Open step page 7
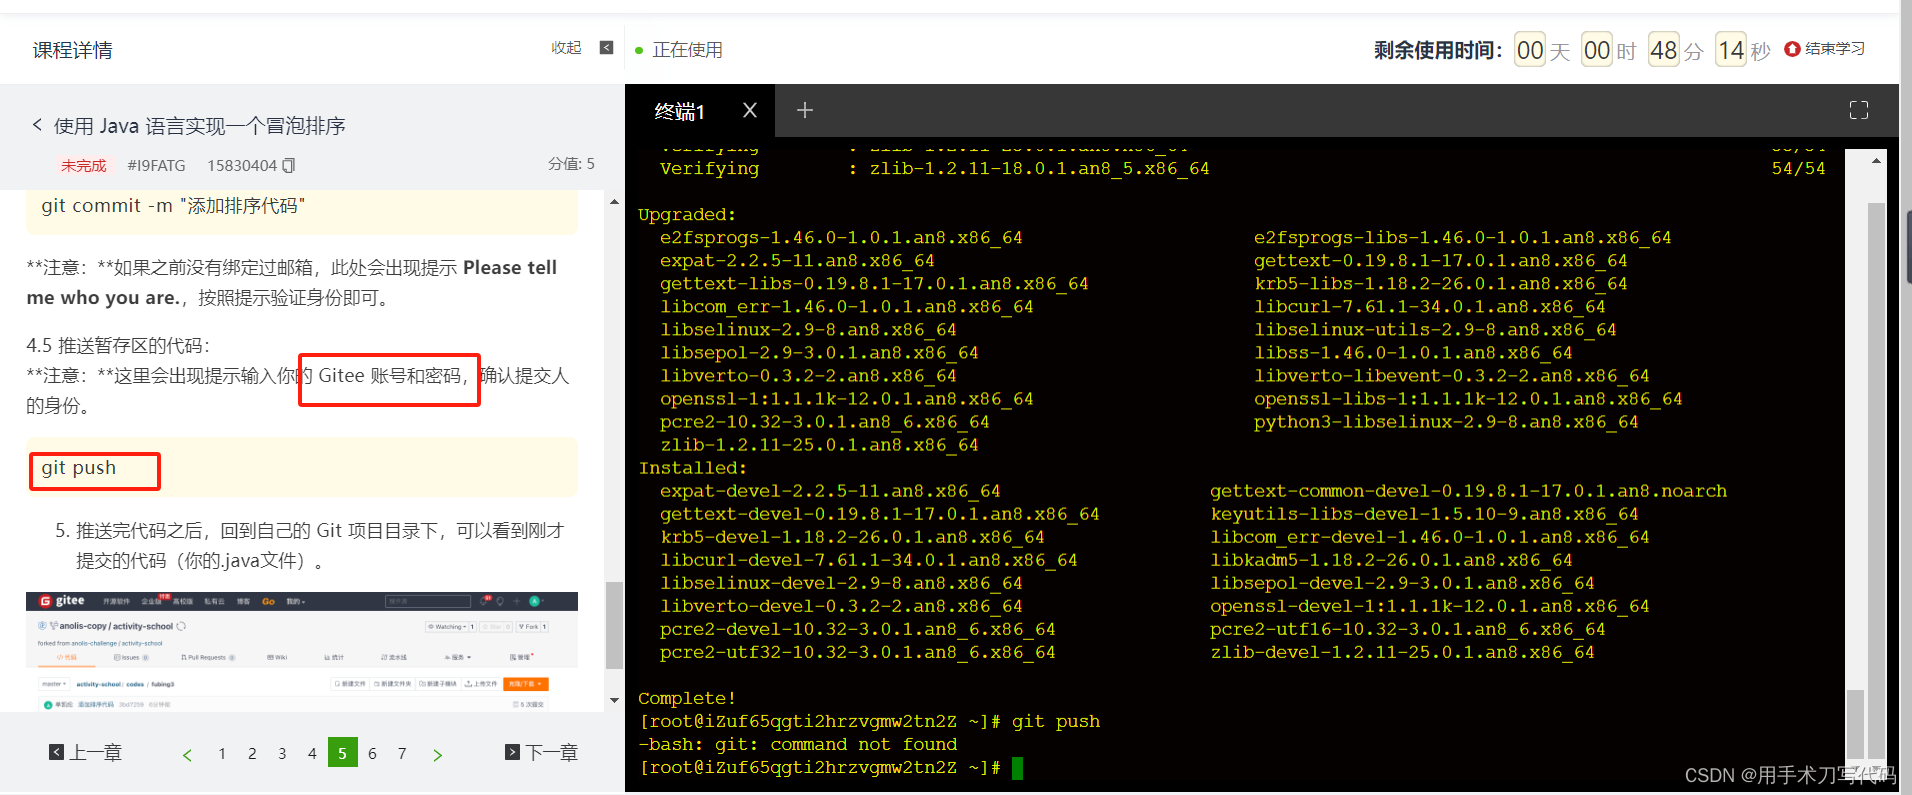This screenshot has width=1912, height=795. tap(402, 753)
